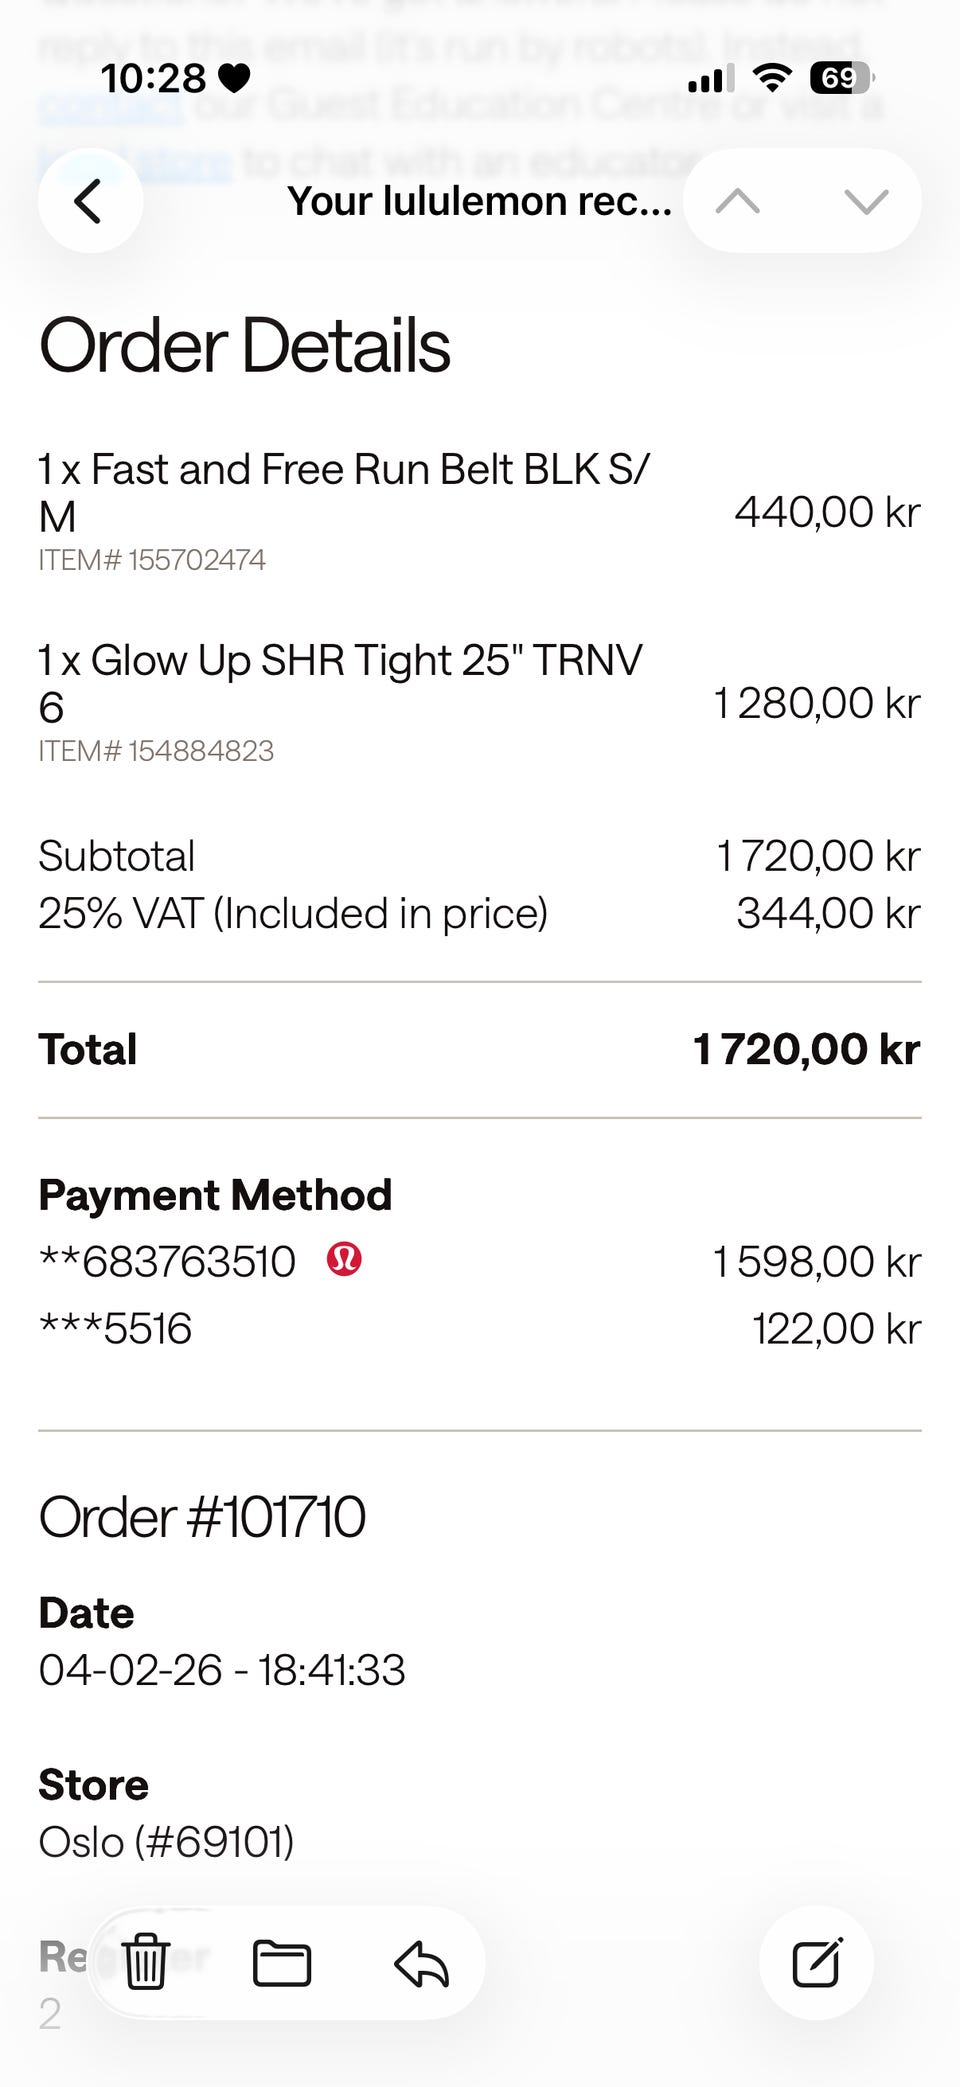Tap the date 04-02-26 - 18:41:33
Image resolution: width=960 pixels, height=2087 pixels.
tap(222, 1670)
